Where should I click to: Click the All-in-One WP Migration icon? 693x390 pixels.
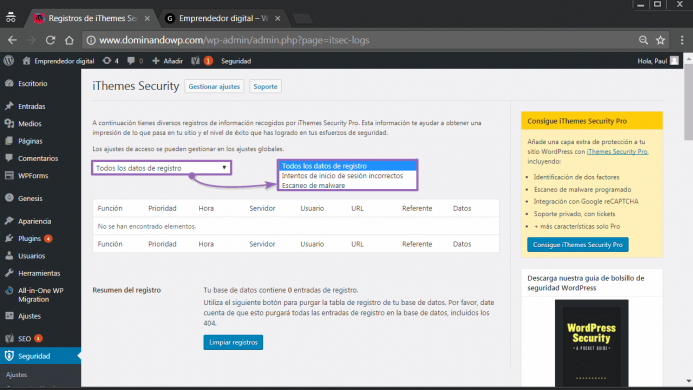point(9,291)
